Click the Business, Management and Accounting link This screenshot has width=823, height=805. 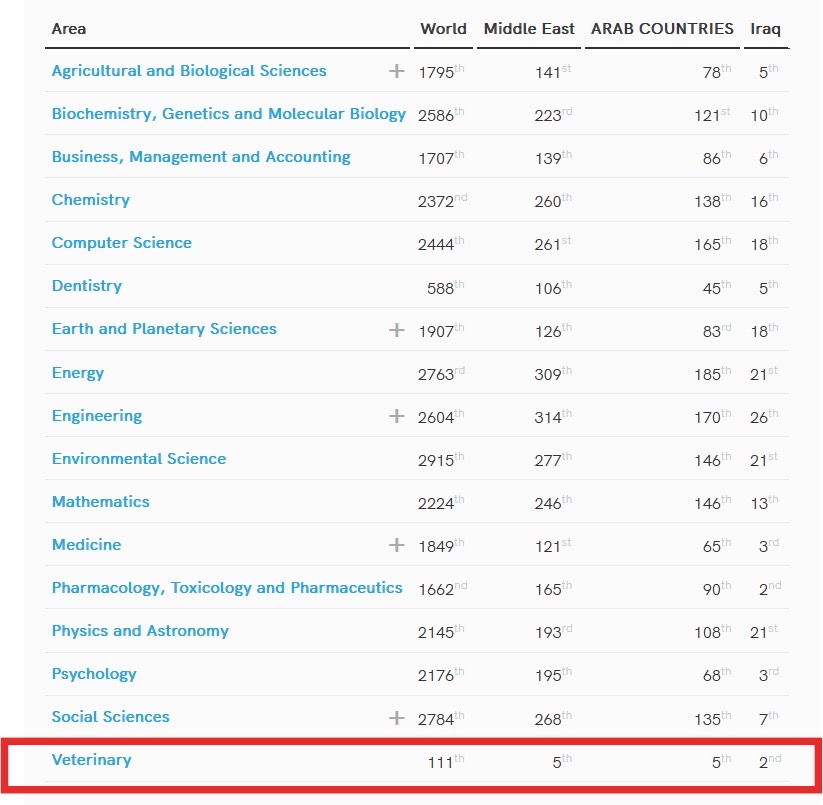pyautogui.click(x=201, y=157)
